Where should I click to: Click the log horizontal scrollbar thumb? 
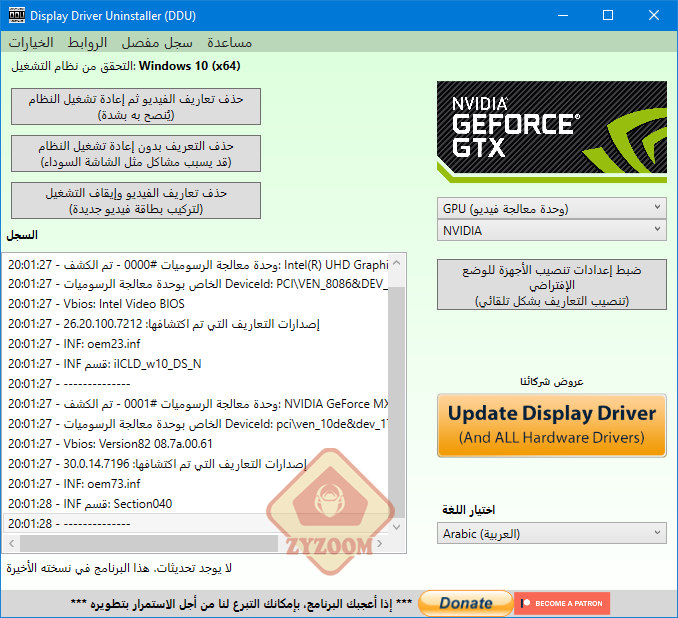pyautogui.click(x=149, y=543)
